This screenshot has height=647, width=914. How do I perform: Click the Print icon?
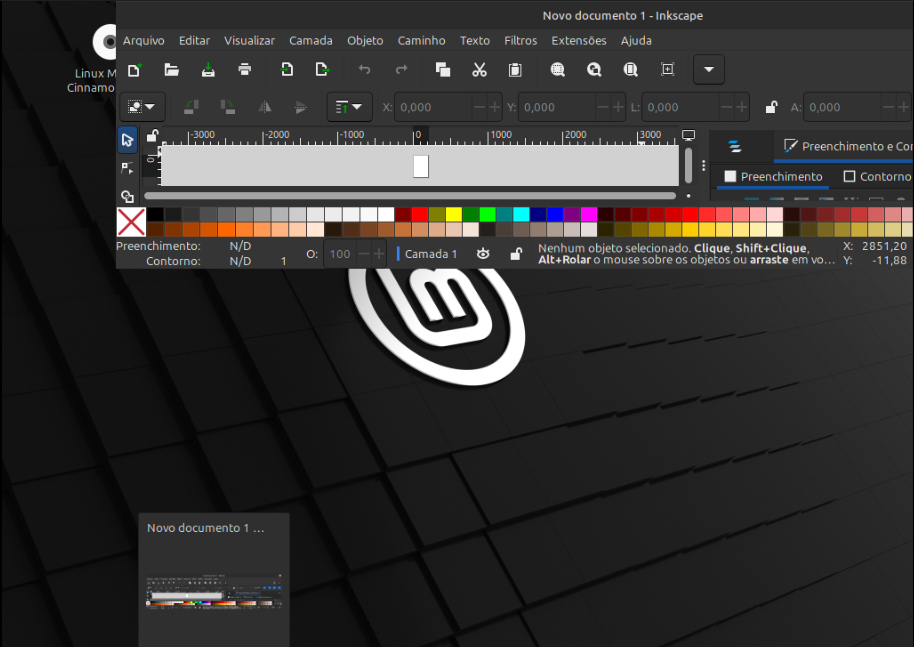[x=245, y=70]
